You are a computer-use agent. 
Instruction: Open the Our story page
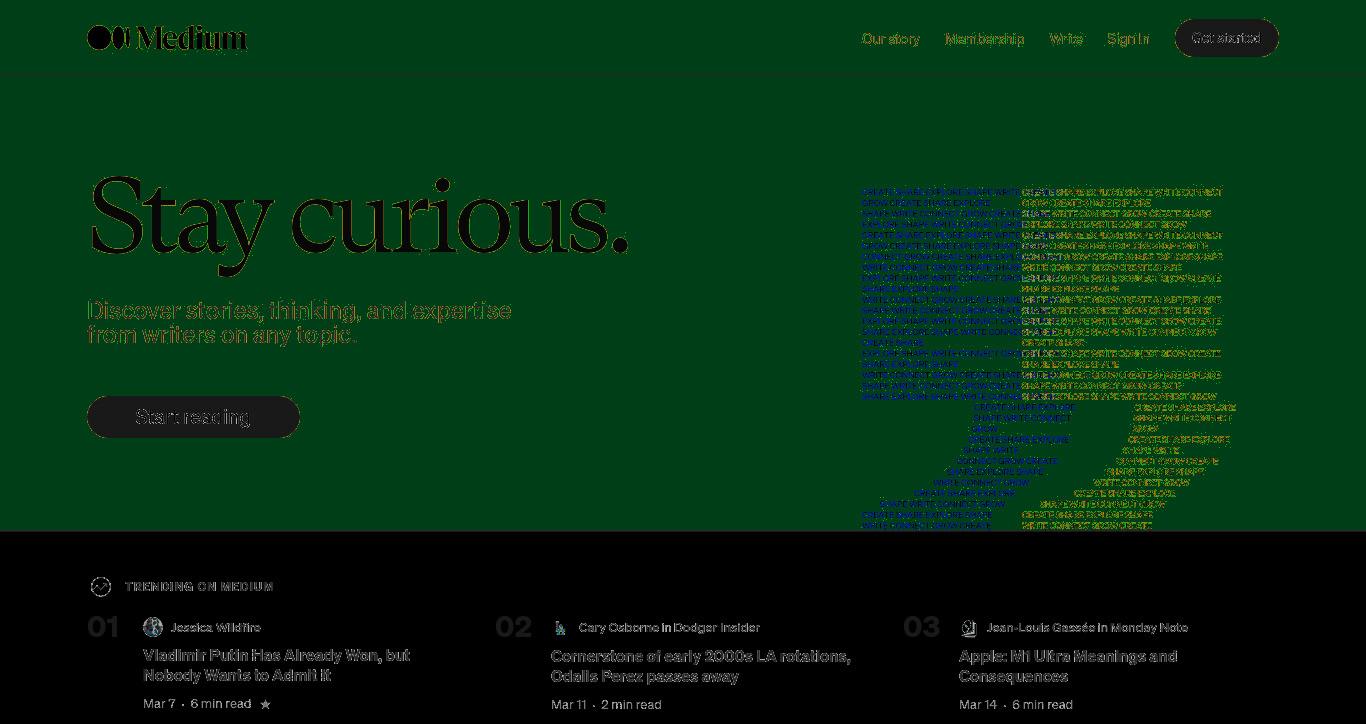tap(890, 39)
